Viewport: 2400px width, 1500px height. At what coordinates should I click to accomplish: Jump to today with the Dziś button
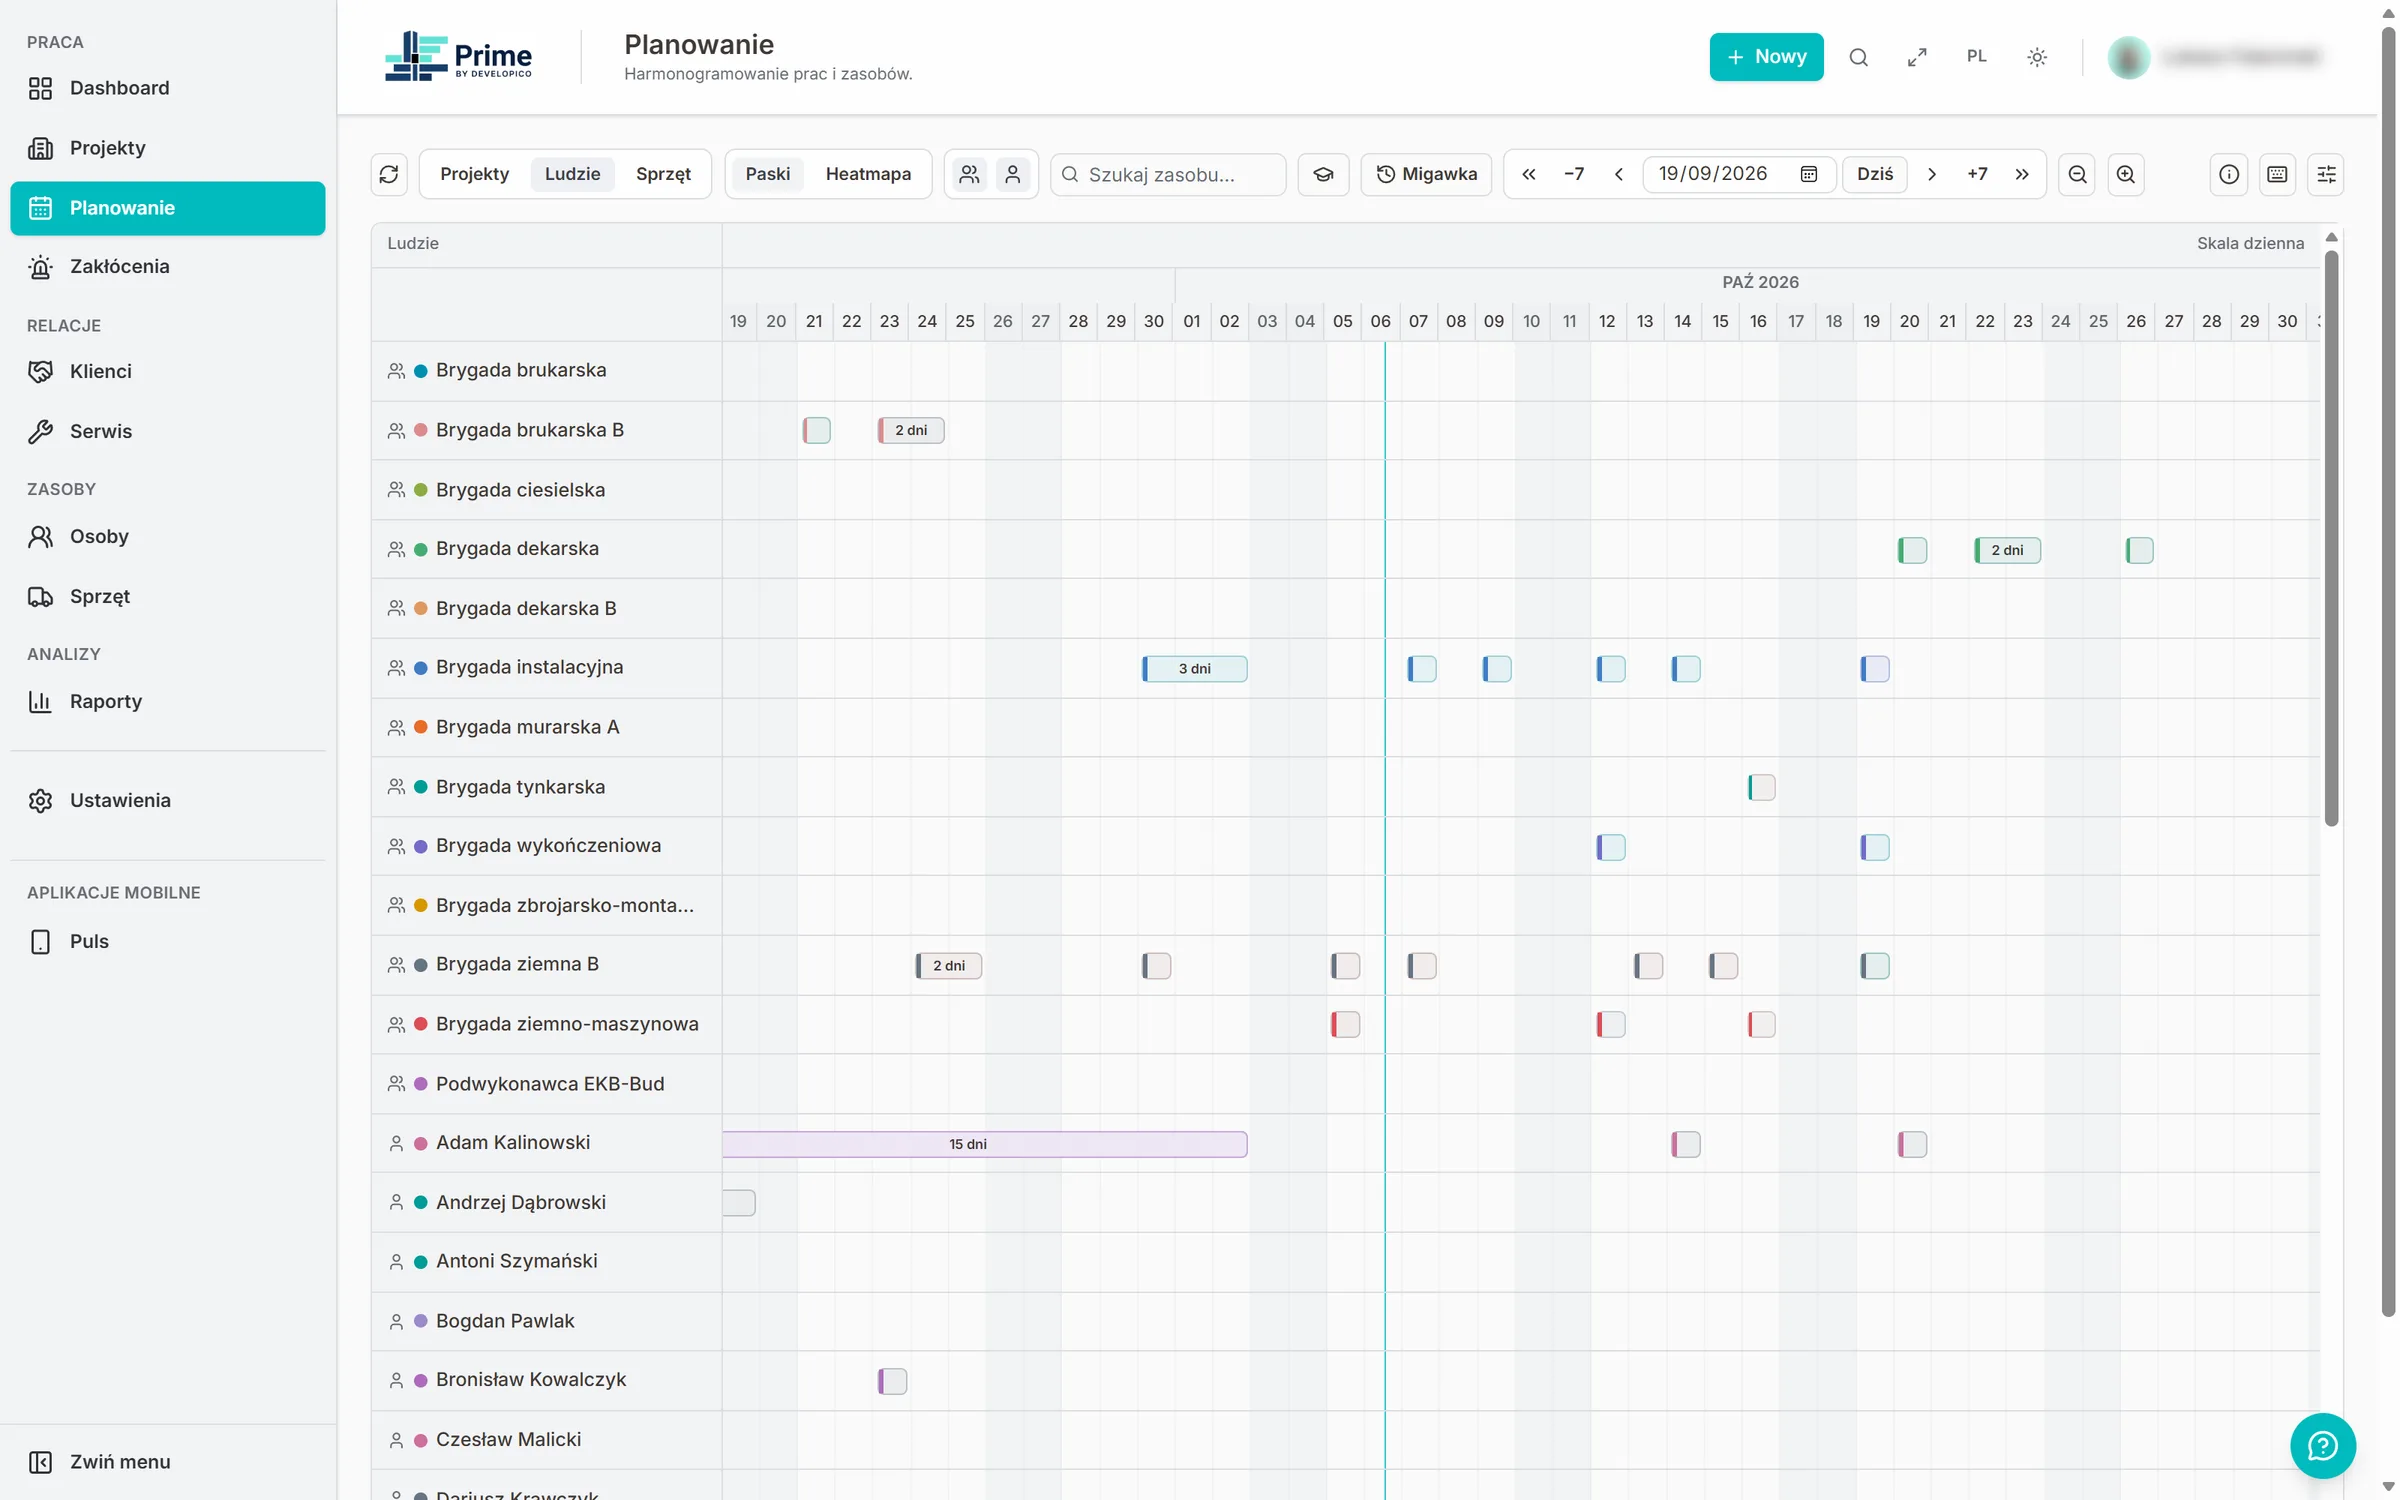coord(1875,174)
